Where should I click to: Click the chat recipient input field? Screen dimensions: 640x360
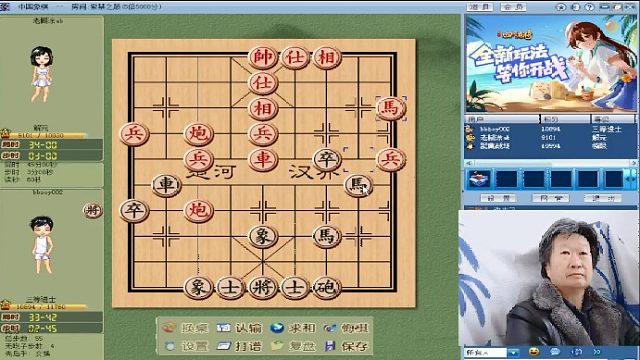pos(486,352)
